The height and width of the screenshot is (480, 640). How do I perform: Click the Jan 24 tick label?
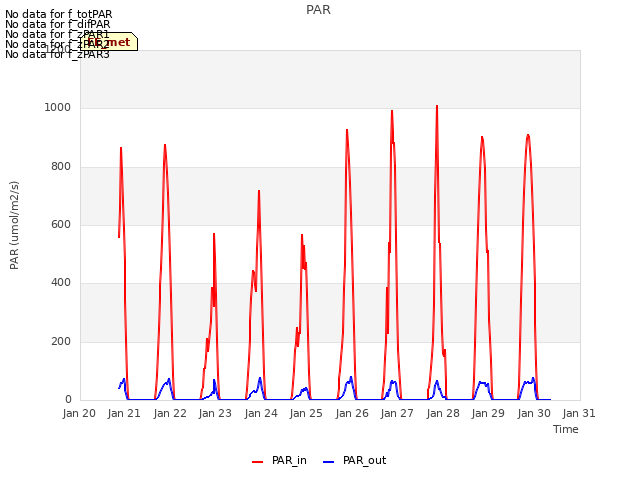[x=261, y=413]
